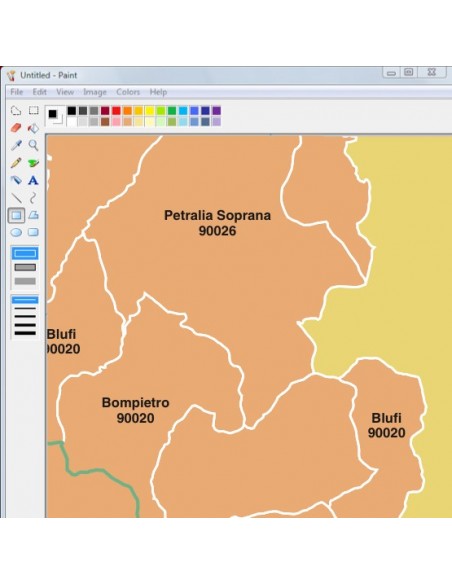Select the Curve tool

click(34, 198)
